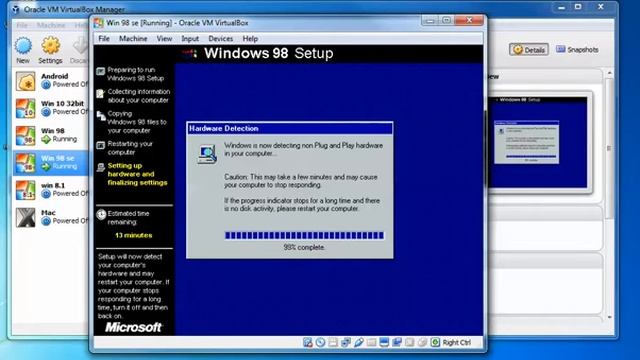This screenshot has height=360, width=640.
Task: Click the display monitor icon in status bar
Action: (384, 342)
